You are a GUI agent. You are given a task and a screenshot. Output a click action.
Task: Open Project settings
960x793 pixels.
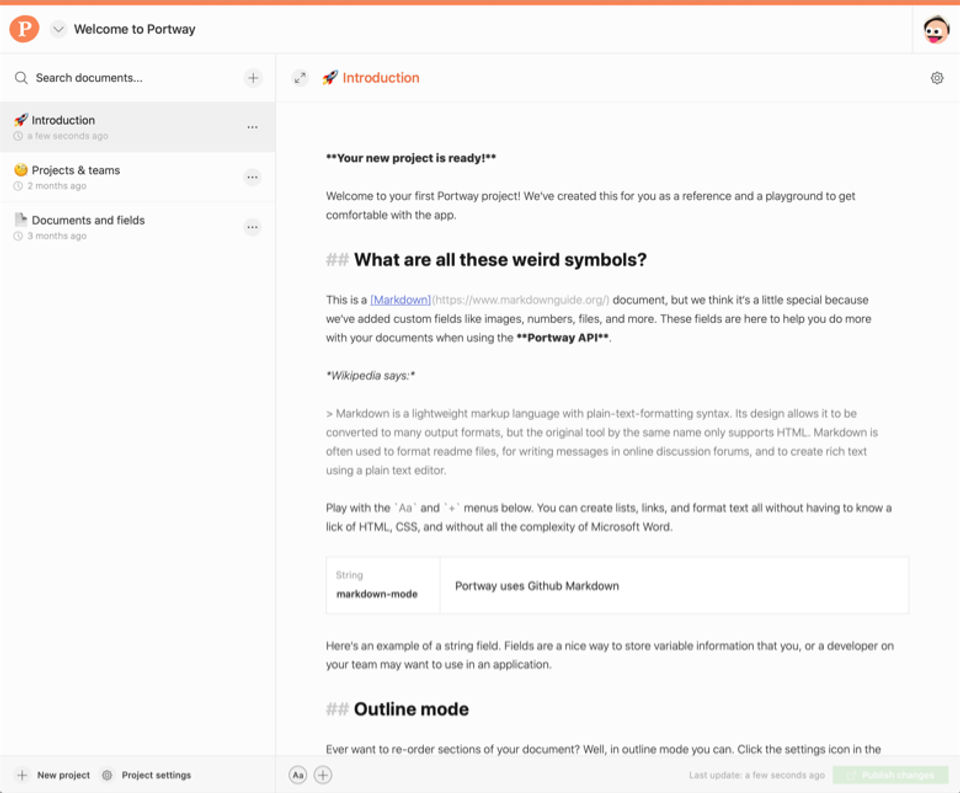(146, 775)
